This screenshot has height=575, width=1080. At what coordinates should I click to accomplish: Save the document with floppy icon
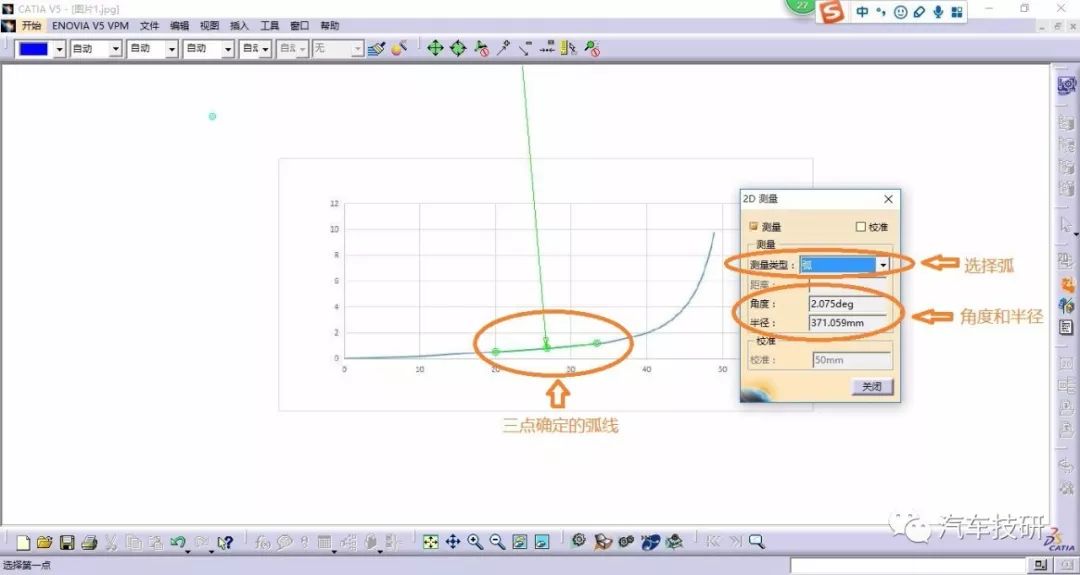(x=67, y=543)
